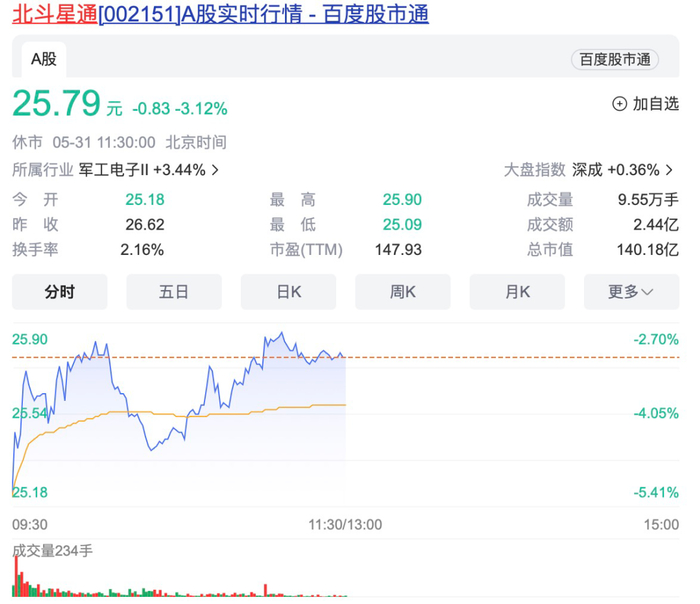This screenshot has height=604, width=700.
Task: Click the 军工电子II industry link
Action: [x=142, y=170]
